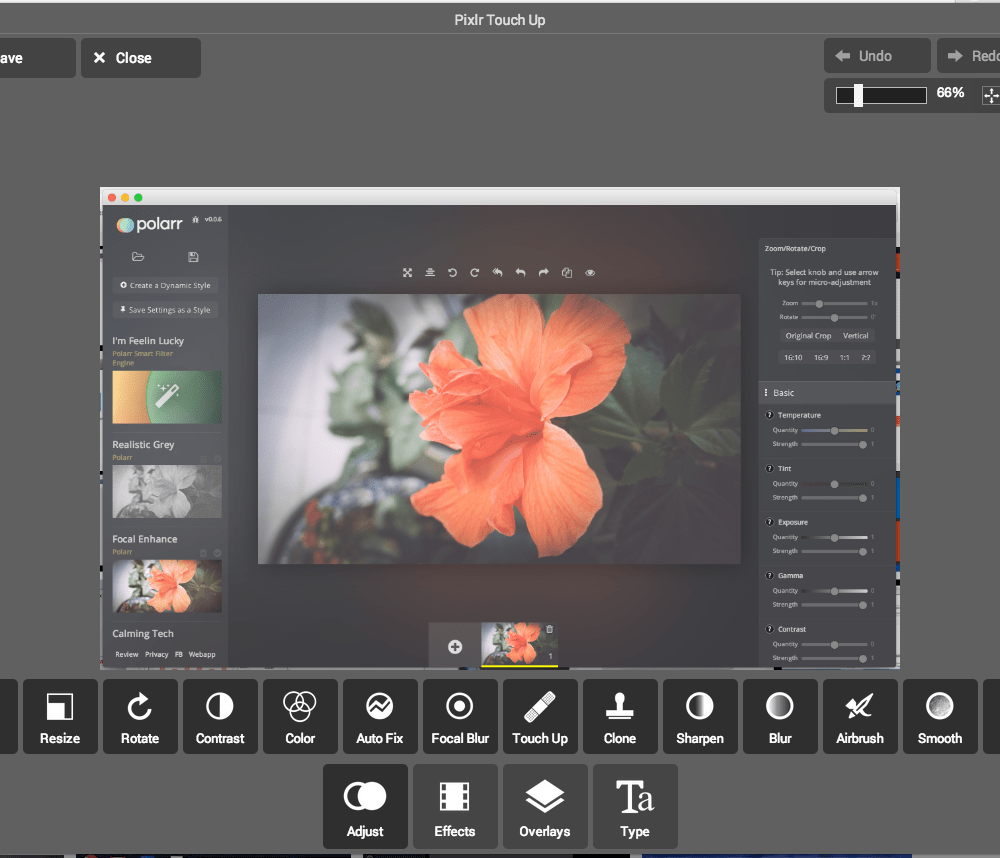1000x858 pixels.
Task: Click the open folder icon in Polarr sidebar
Action: pyautogui.click(x=138, y=256)
